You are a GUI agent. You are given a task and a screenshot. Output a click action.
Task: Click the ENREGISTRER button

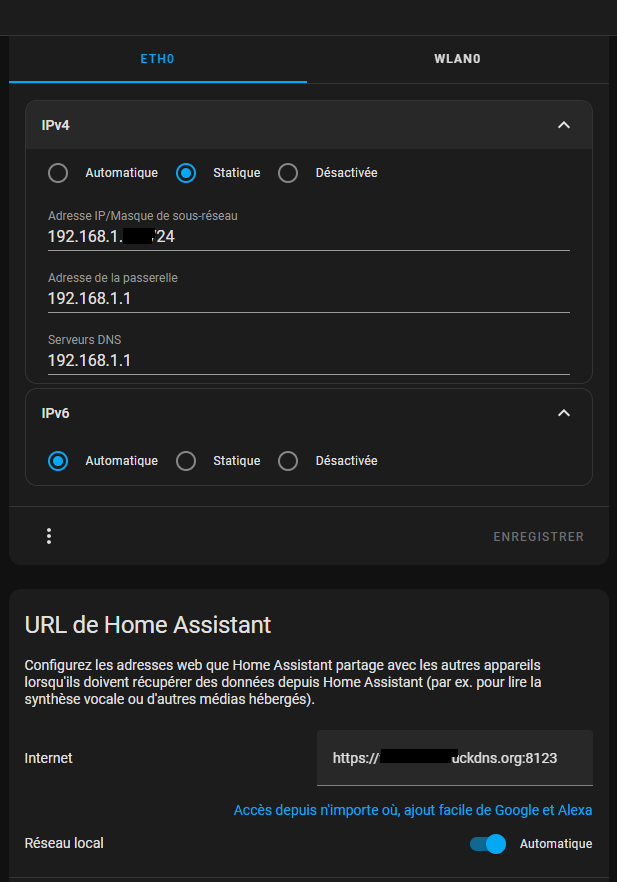[538, 537]
